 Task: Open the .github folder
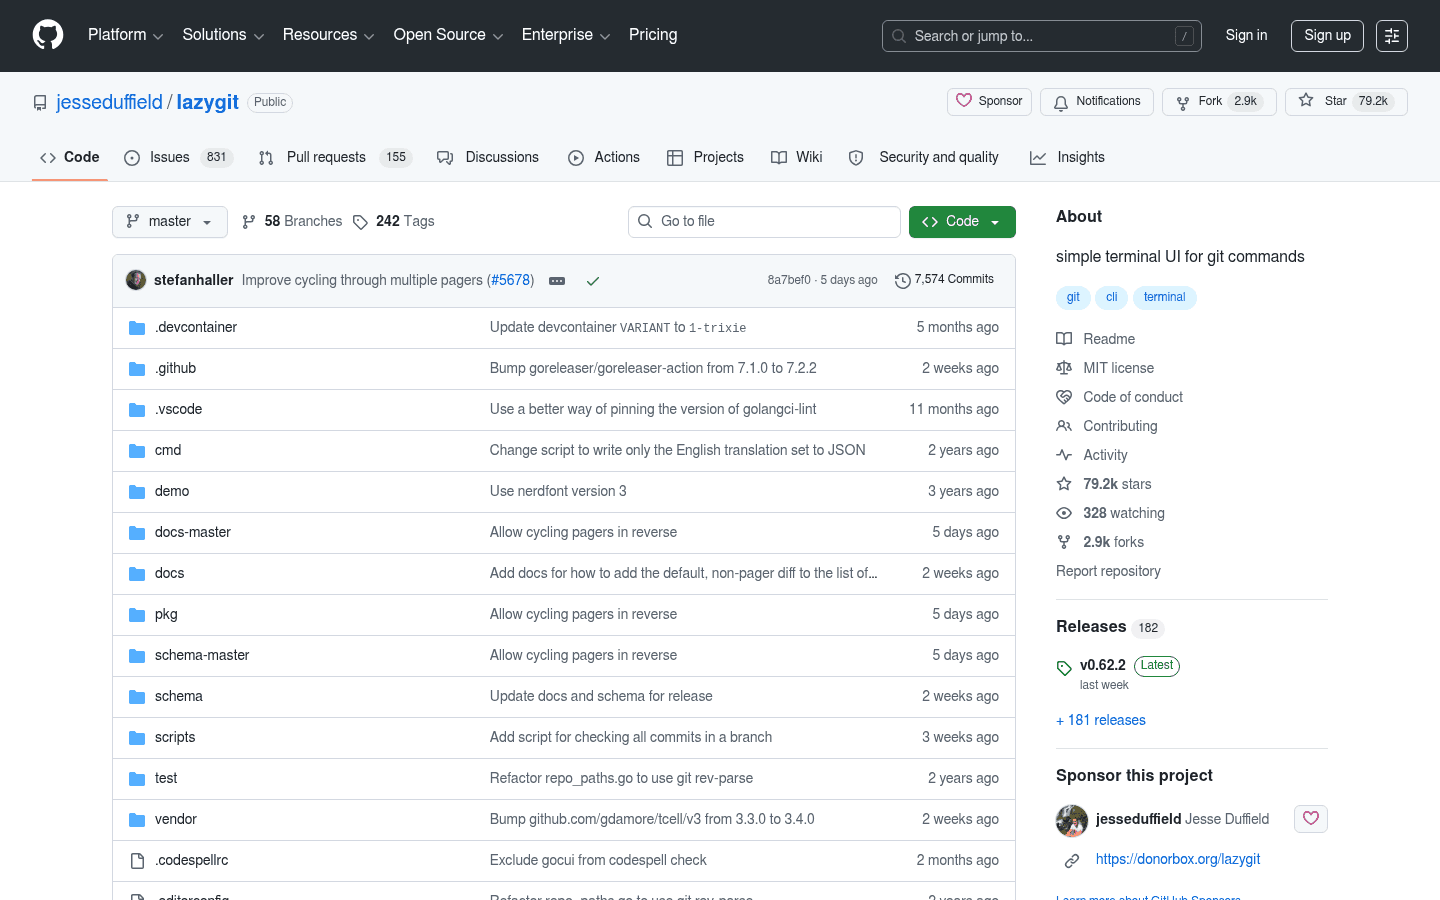click(175, 368)
